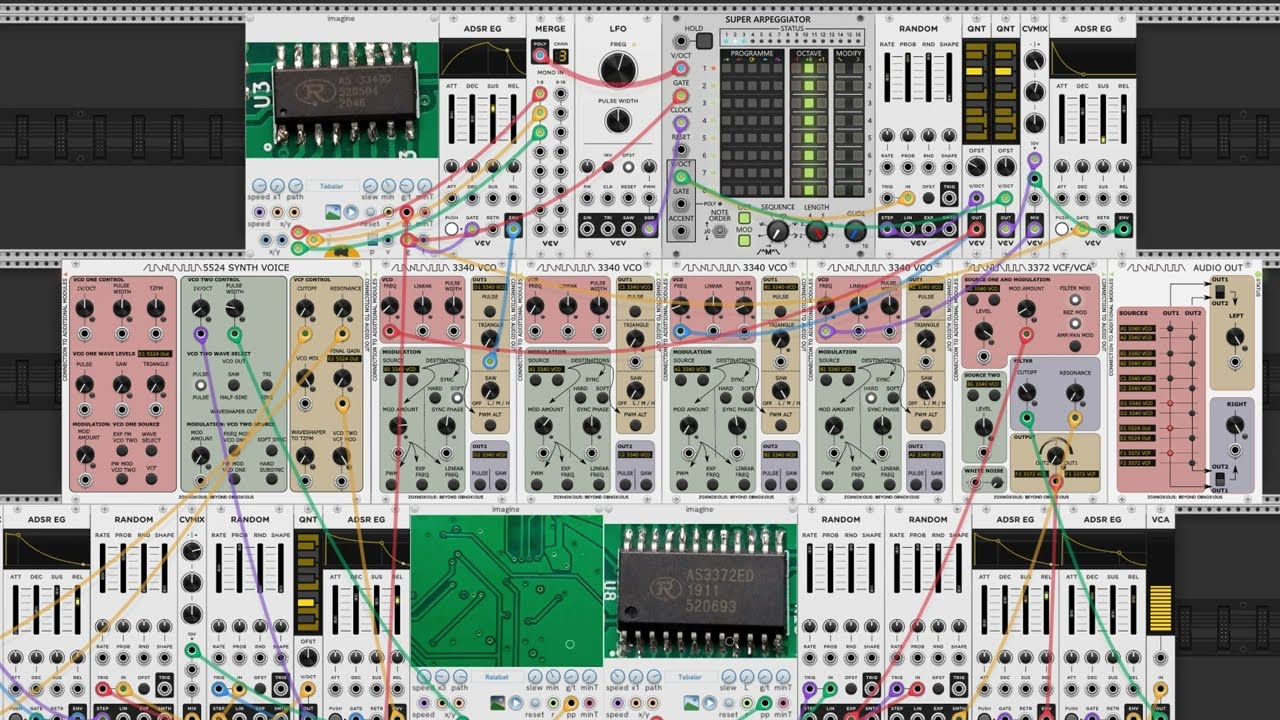Click the SQR output jack on LFO
1280x720 pixels.
pos(650,229)
